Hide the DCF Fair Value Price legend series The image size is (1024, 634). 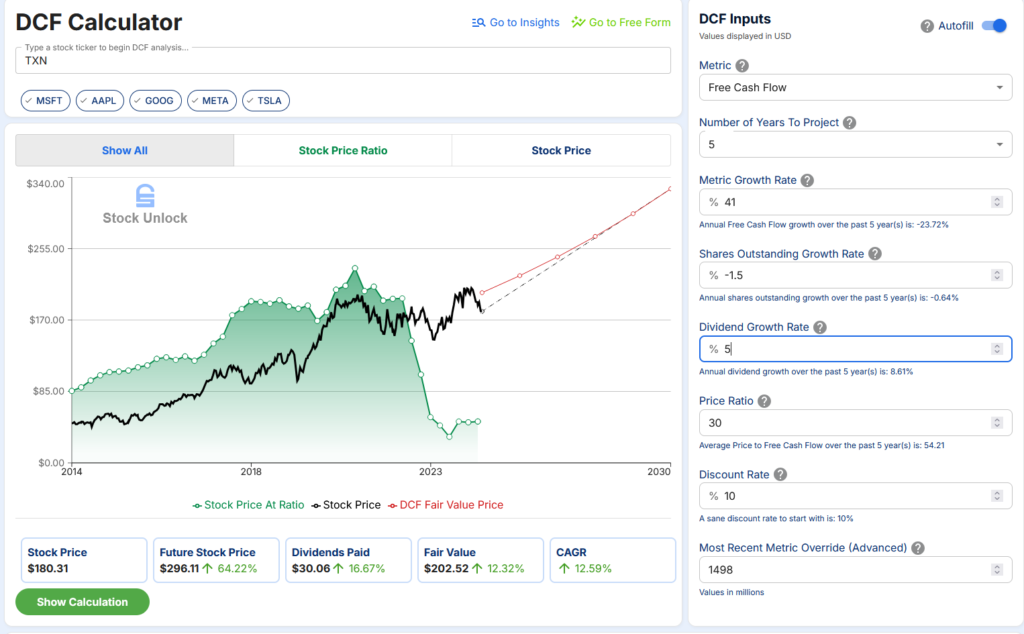pos(445,505)
